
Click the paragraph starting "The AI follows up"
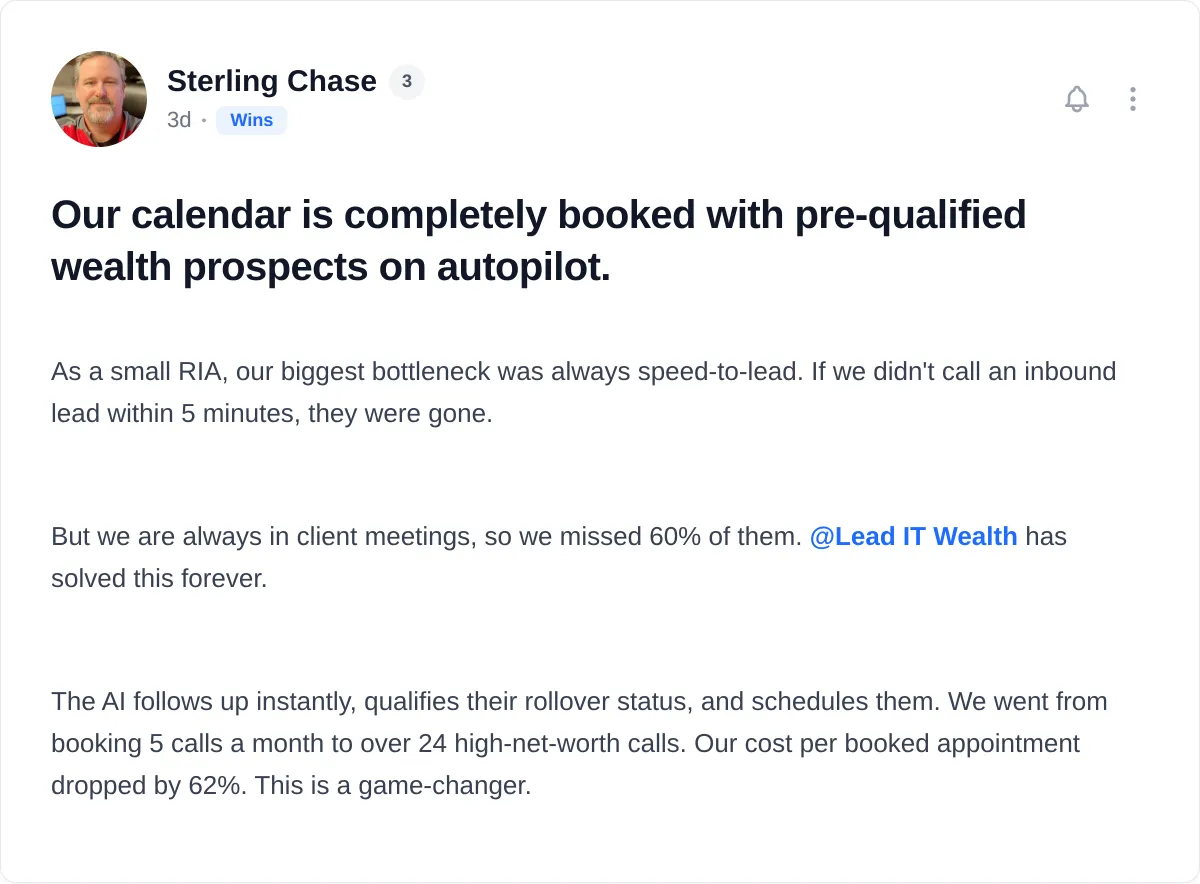[x=579, y=743]
